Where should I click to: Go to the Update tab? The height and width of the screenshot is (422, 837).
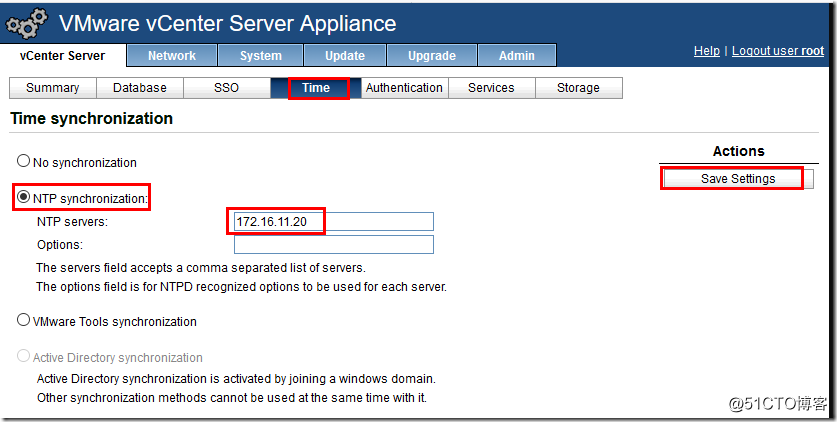click(345, 55)
